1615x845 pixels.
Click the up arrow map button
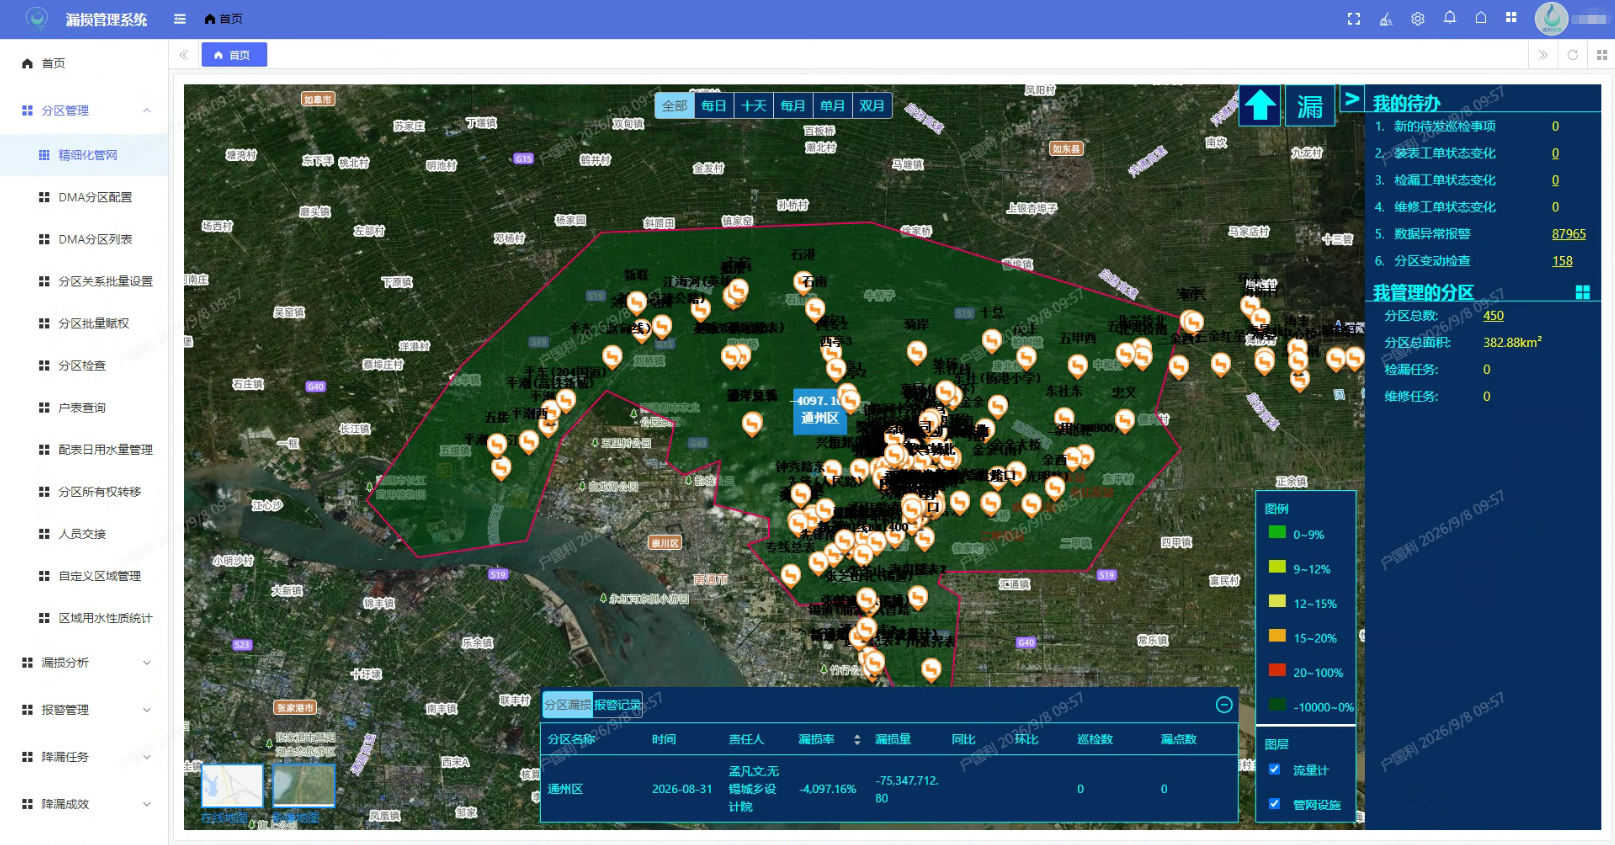1260,105
